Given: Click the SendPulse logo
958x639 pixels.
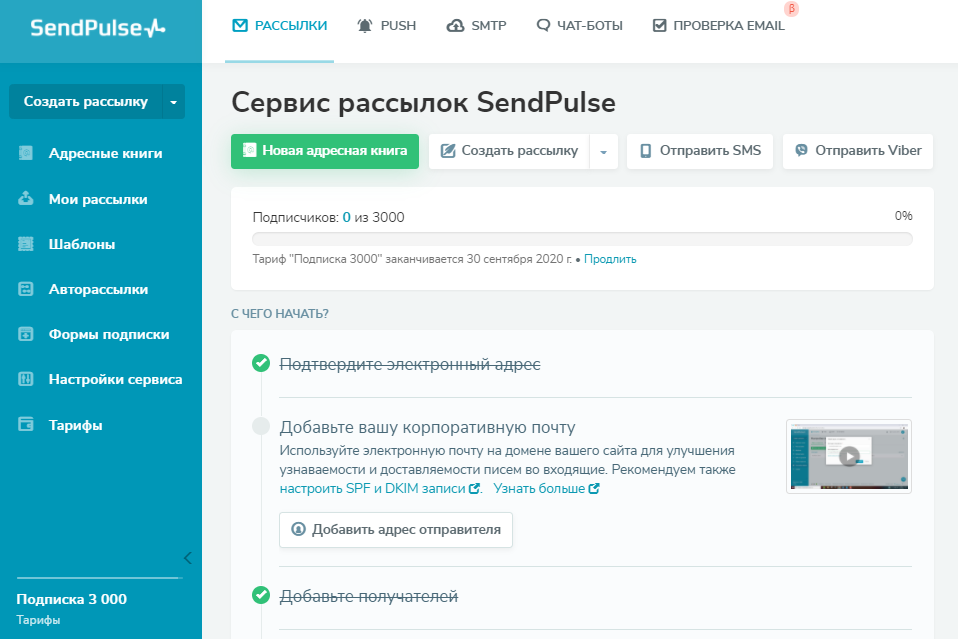Looking at the screenshot, I should [97, 28].
